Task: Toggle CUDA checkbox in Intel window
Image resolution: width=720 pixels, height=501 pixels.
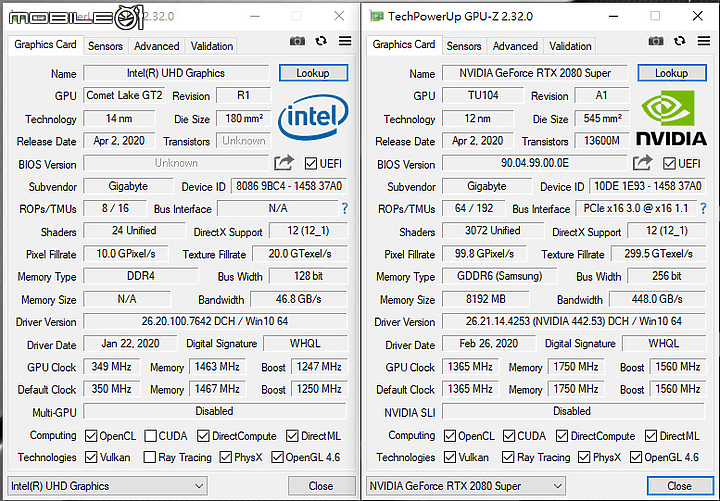Action: [x=150, y=436]
